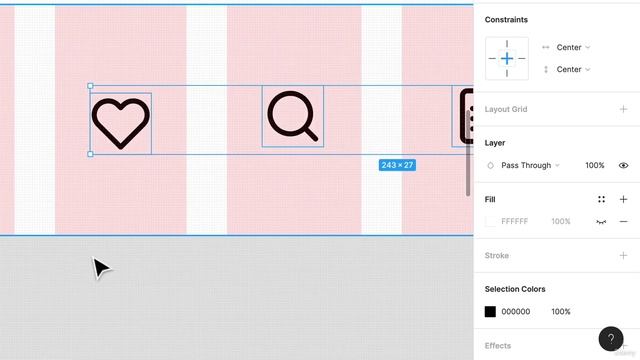
Task: Toggle layer visibility eye icon
Action: coord(623,165)
